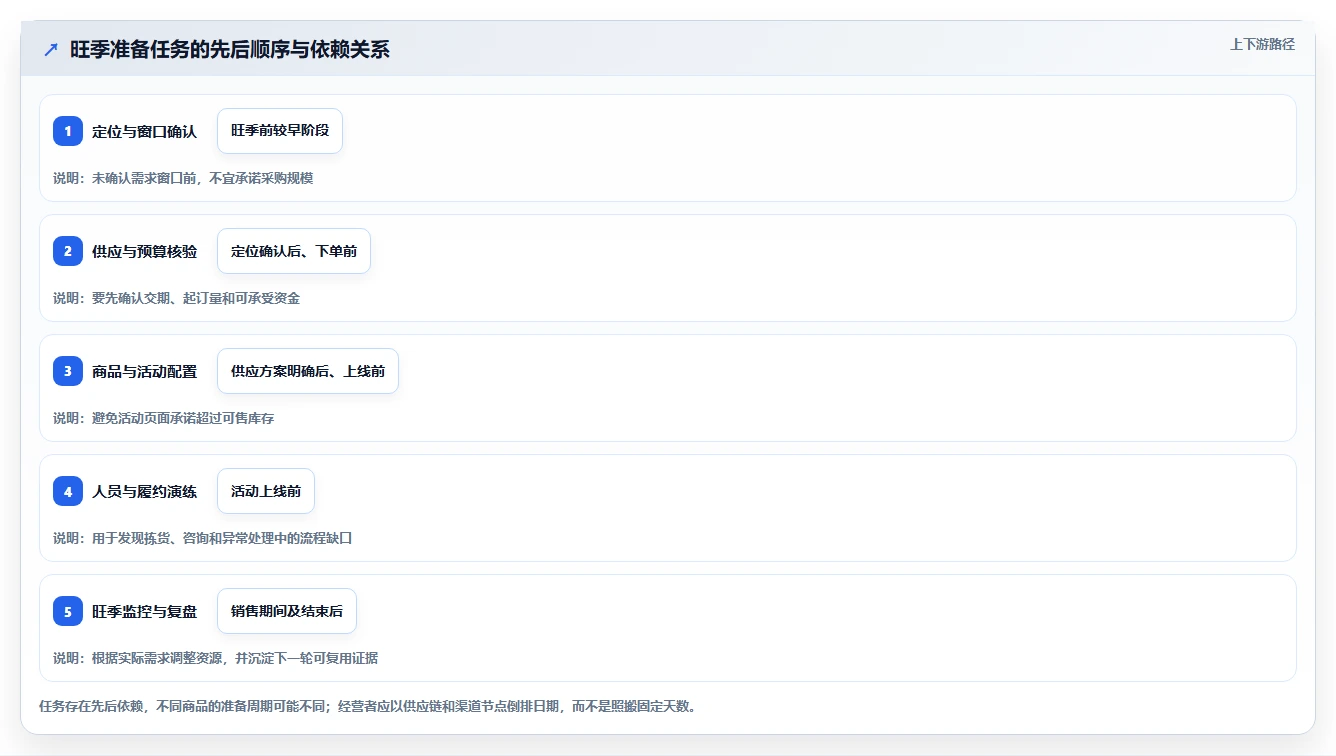Click the 供应与预算核验 step title
Image resolution: width=1336 pixels, height=756 pixels.
click(144, 251)
